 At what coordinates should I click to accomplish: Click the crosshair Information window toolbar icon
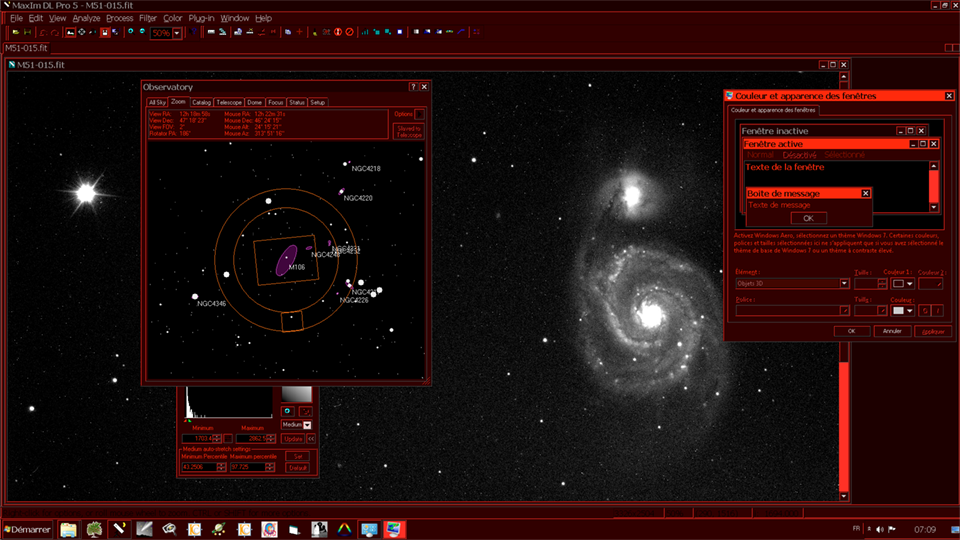[81, 32]
